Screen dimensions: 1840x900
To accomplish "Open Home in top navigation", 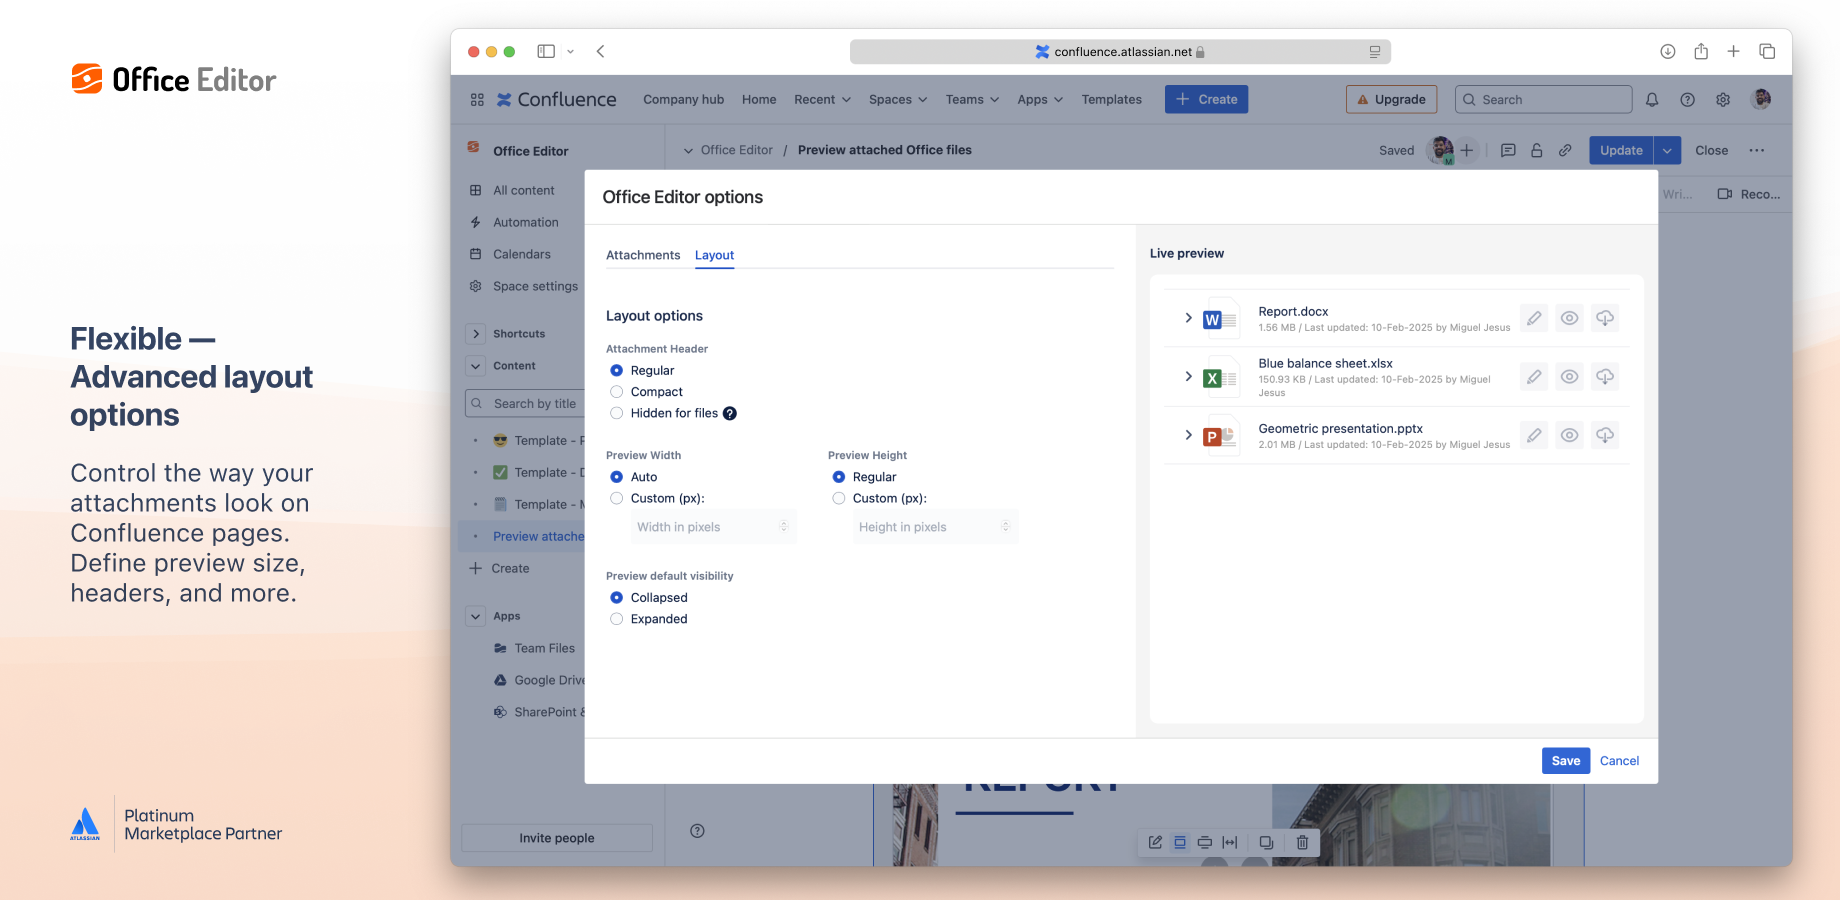I will [759, 99].
